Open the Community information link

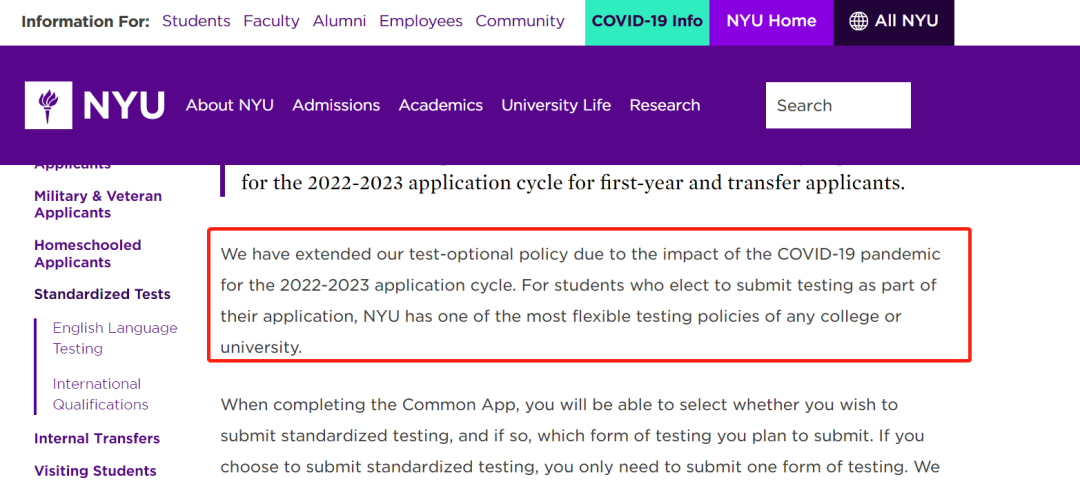[520, 21]
